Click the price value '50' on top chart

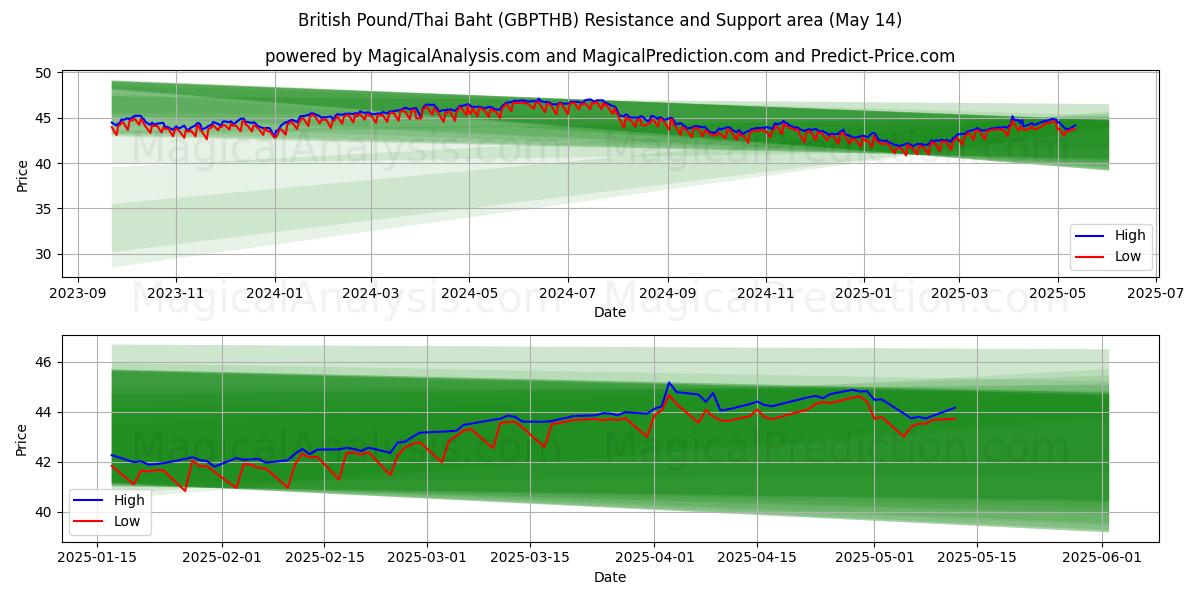[x=46, y=73]
